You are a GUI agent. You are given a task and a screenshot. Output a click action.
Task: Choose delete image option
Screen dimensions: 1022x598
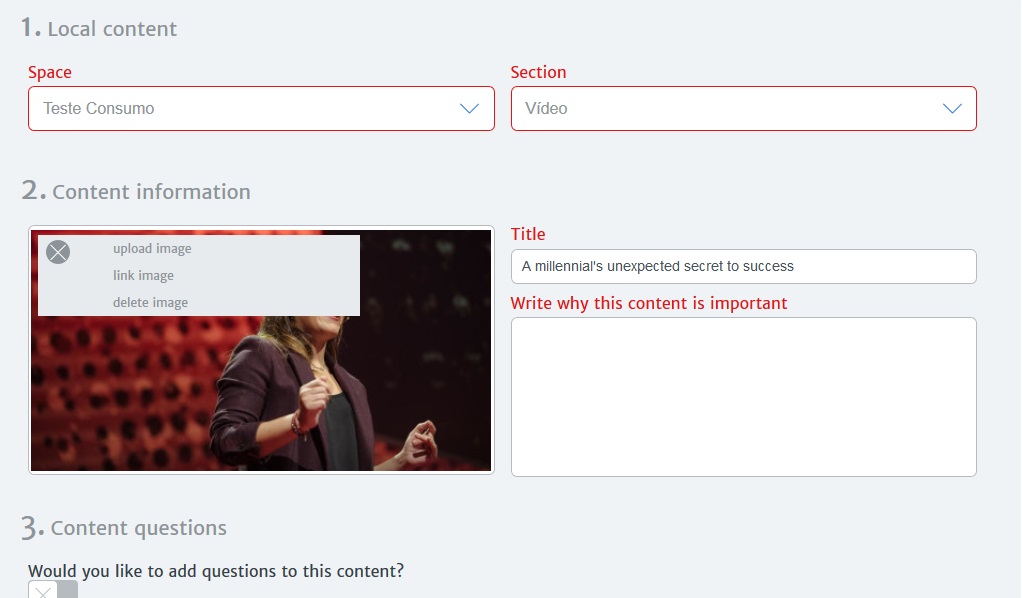click(151, 303)
